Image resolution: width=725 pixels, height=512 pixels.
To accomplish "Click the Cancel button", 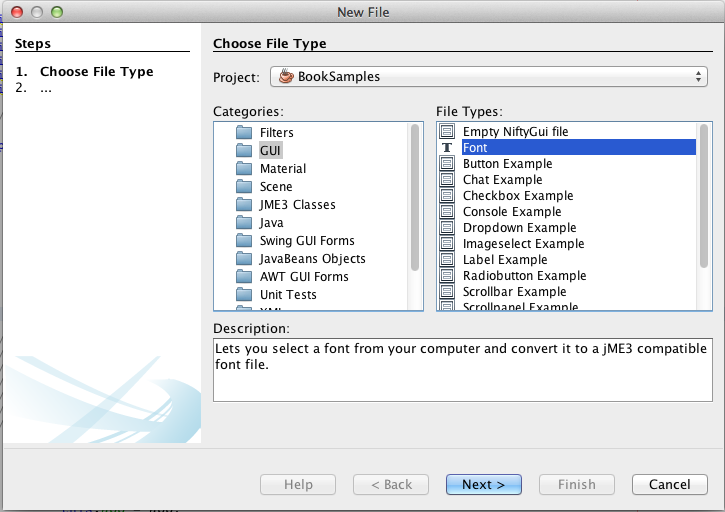I will [x=669, y=484].
